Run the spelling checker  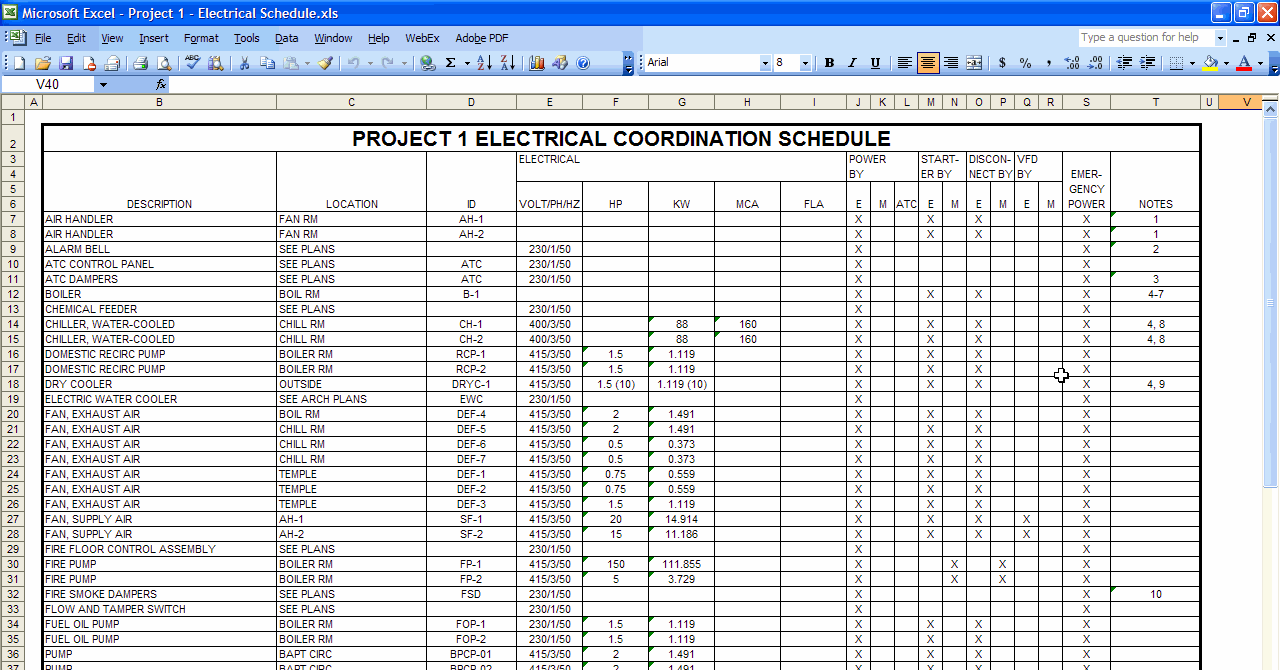coord(192,62)
